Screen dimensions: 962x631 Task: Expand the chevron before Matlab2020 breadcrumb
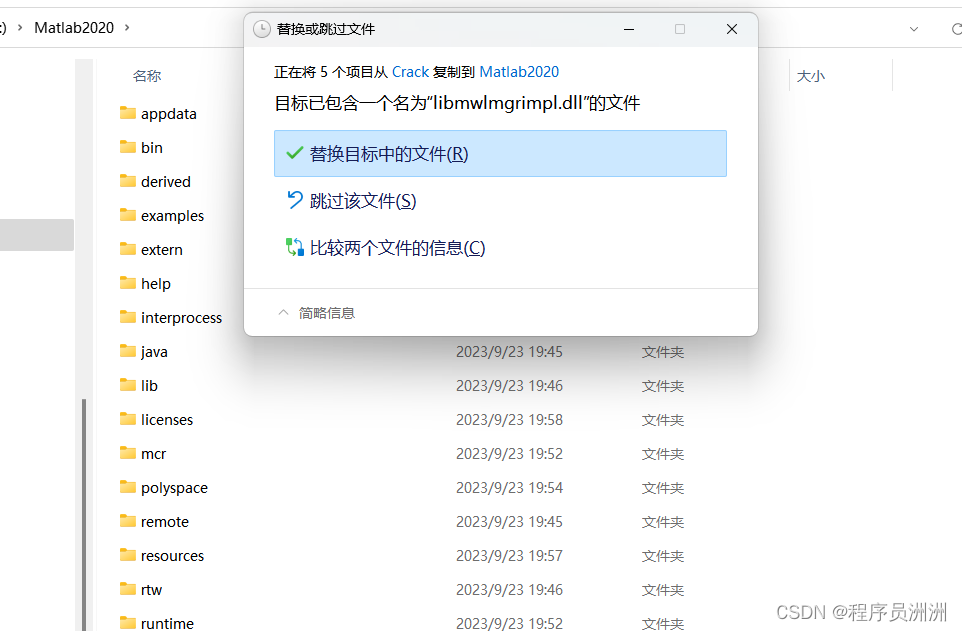(x=20, y=28)
